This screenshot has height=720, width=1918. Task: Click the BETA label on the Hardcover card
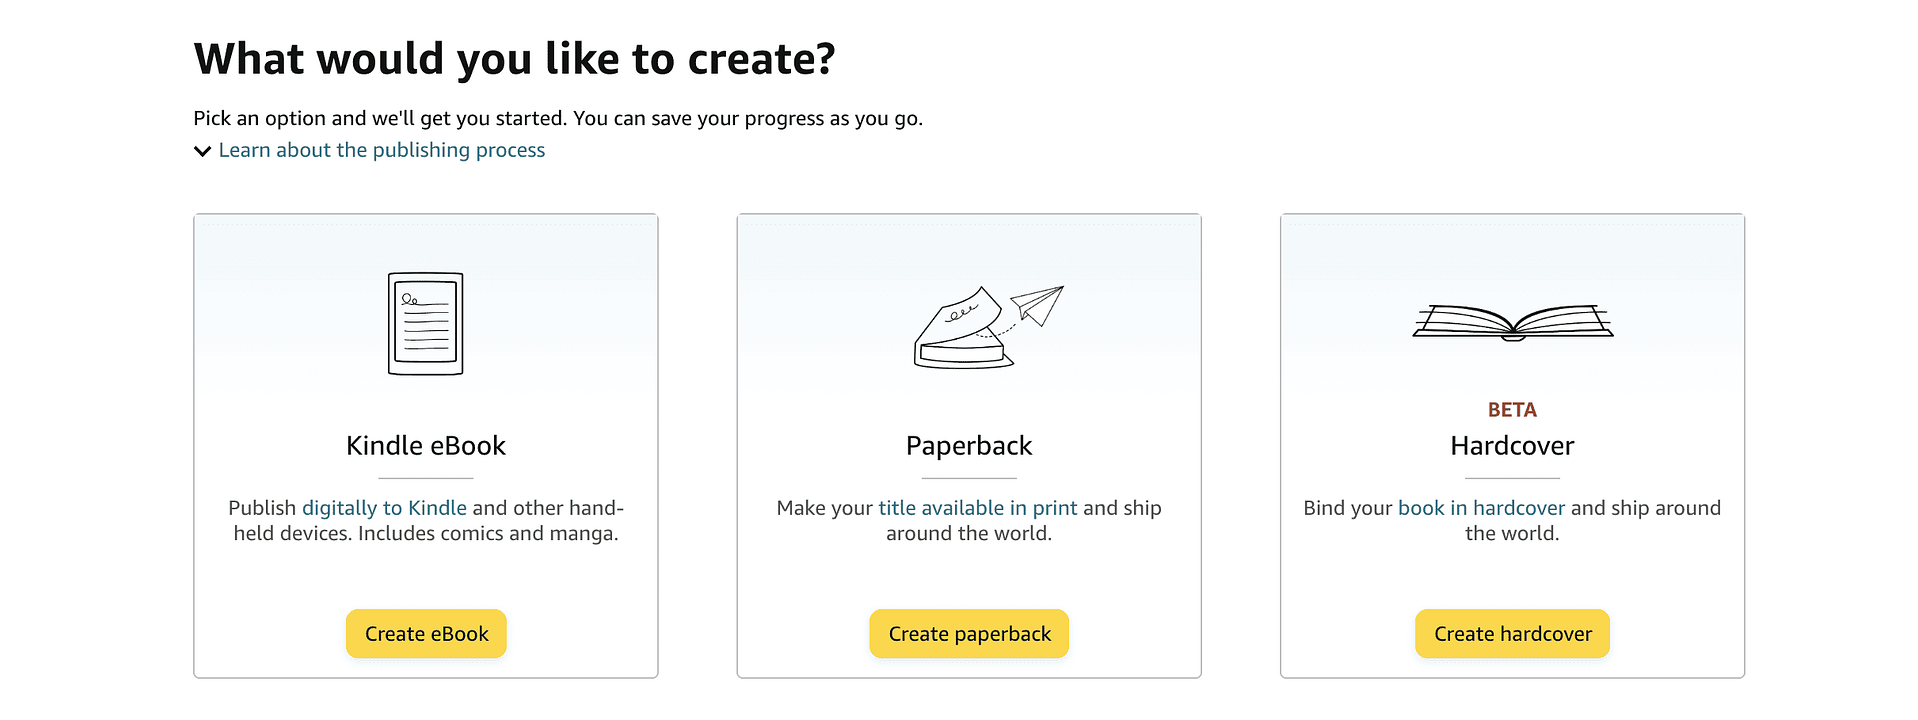click(1512, 409)
